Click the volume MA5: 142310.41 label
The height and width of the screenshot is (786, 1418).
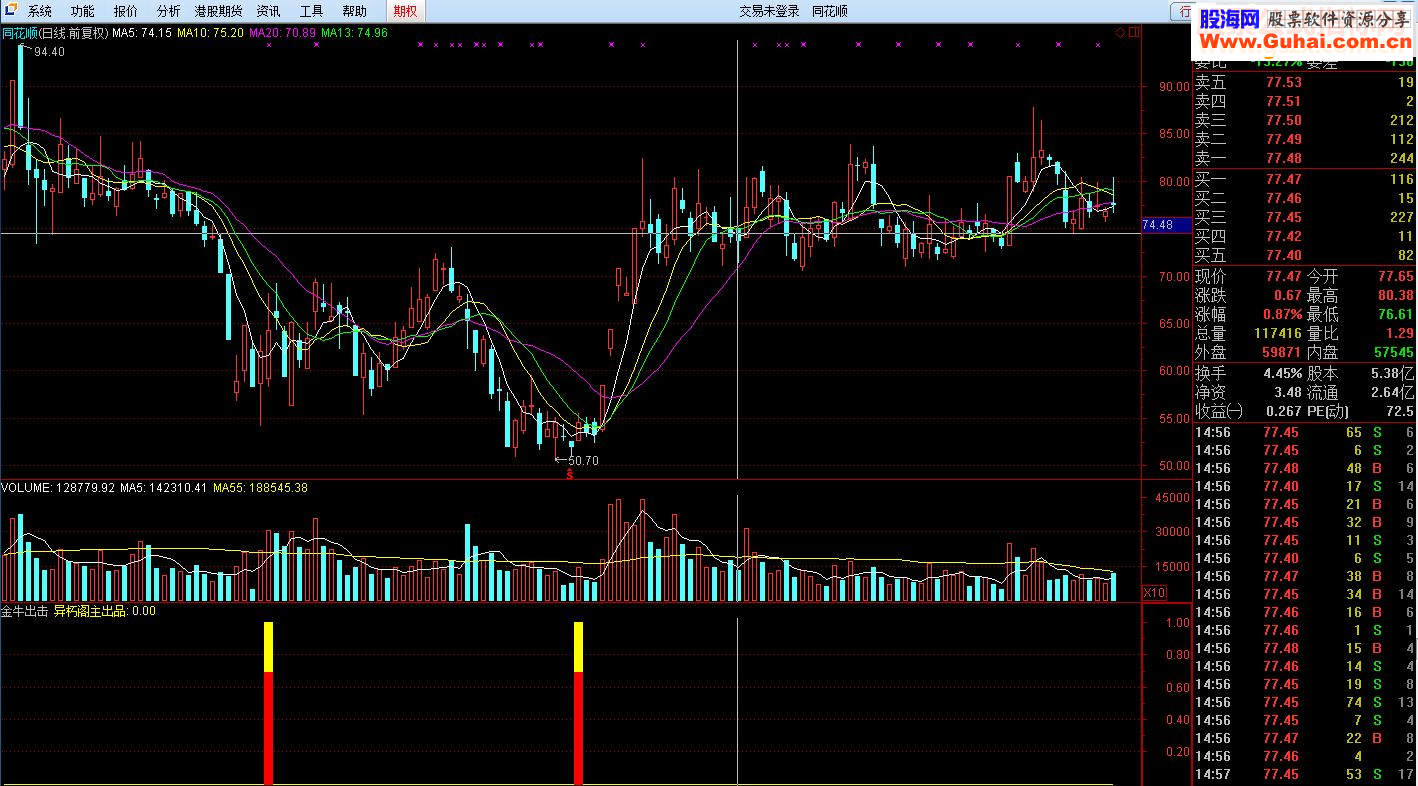coord(164,488)
